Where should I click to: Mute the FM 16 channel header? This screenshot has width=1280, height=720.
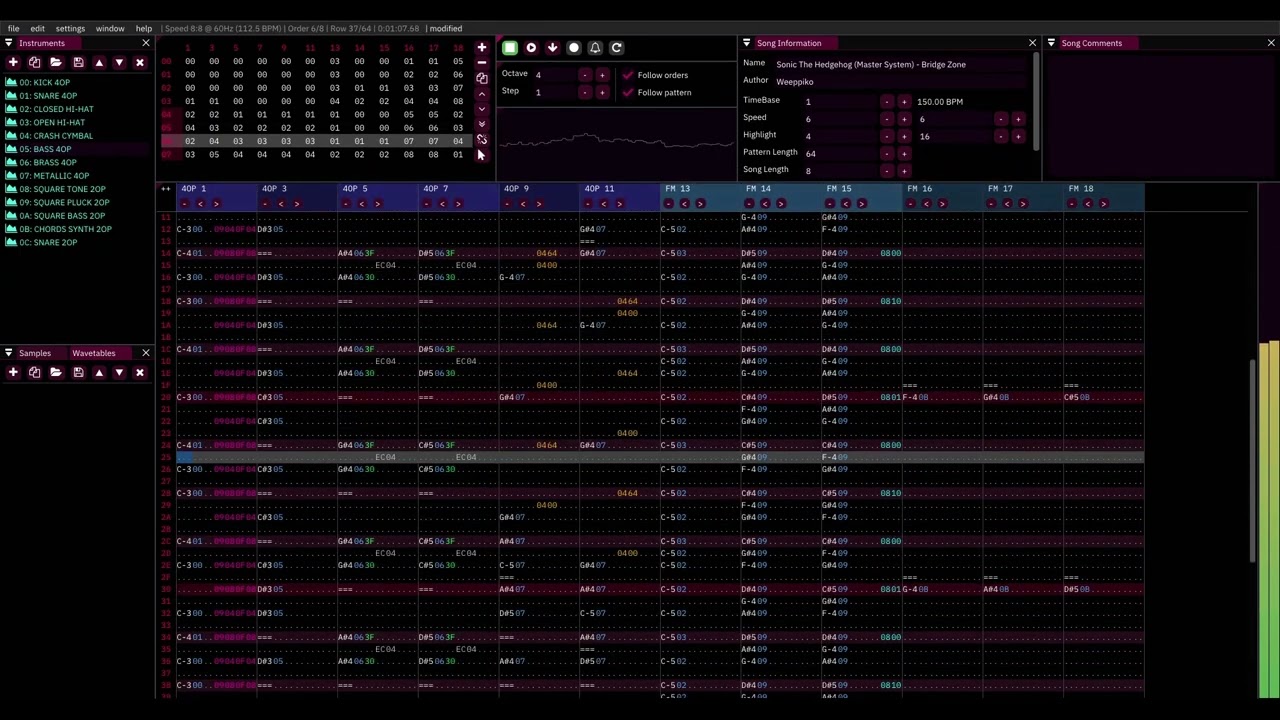(920, 188)
